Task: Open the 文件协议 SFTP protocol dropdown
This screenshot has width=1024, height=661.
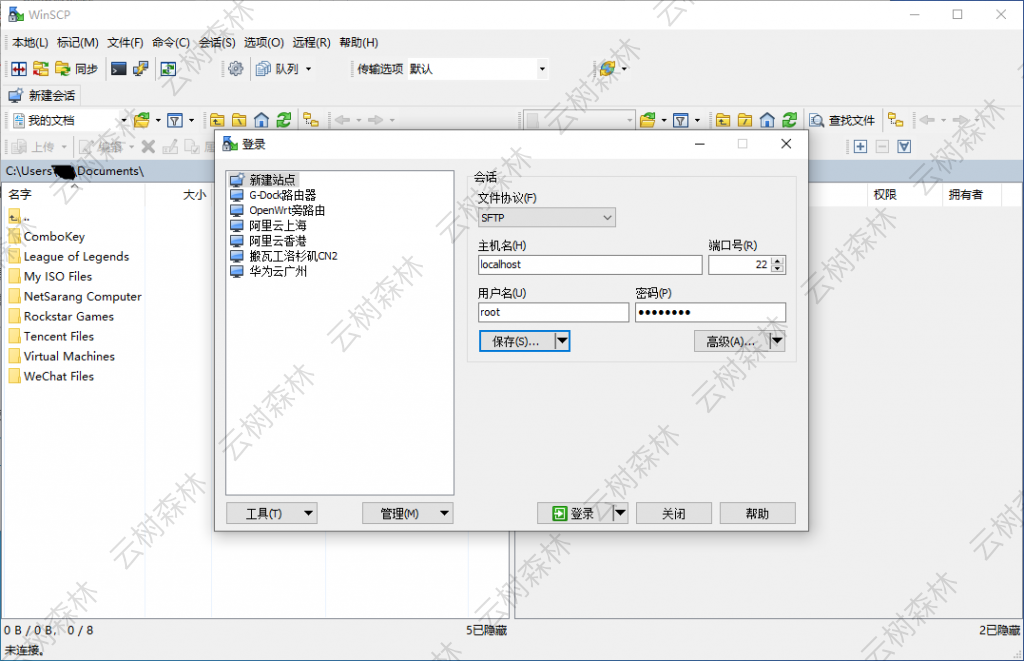Action: (547, 218)
